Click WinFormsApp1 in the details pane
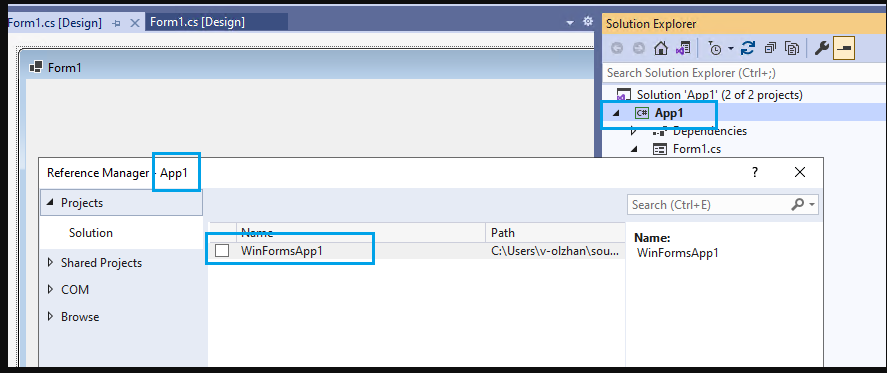887x373 pixels. tap(678, 253)
